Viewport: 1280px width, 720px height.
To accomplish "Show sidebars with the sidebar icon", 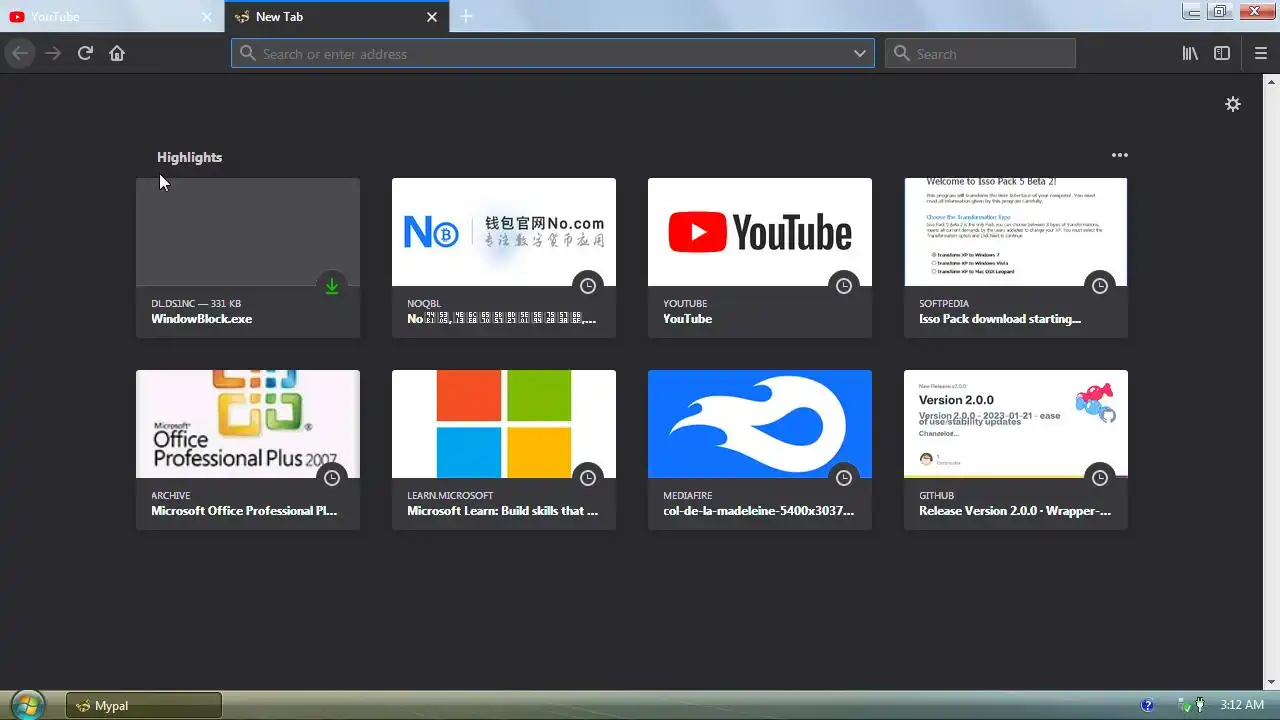I will (1222, 53).
